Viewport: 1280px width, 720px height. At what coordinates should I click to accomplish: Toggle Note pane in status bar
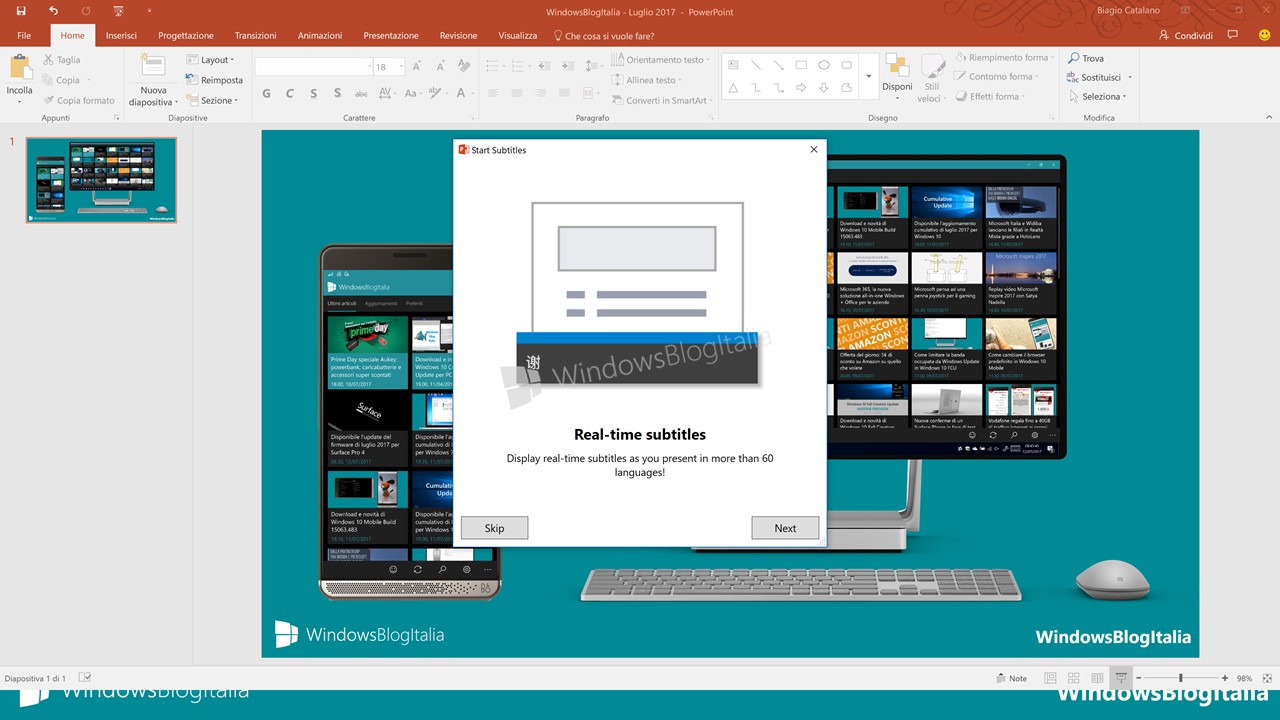click(x=1010, y=678)
